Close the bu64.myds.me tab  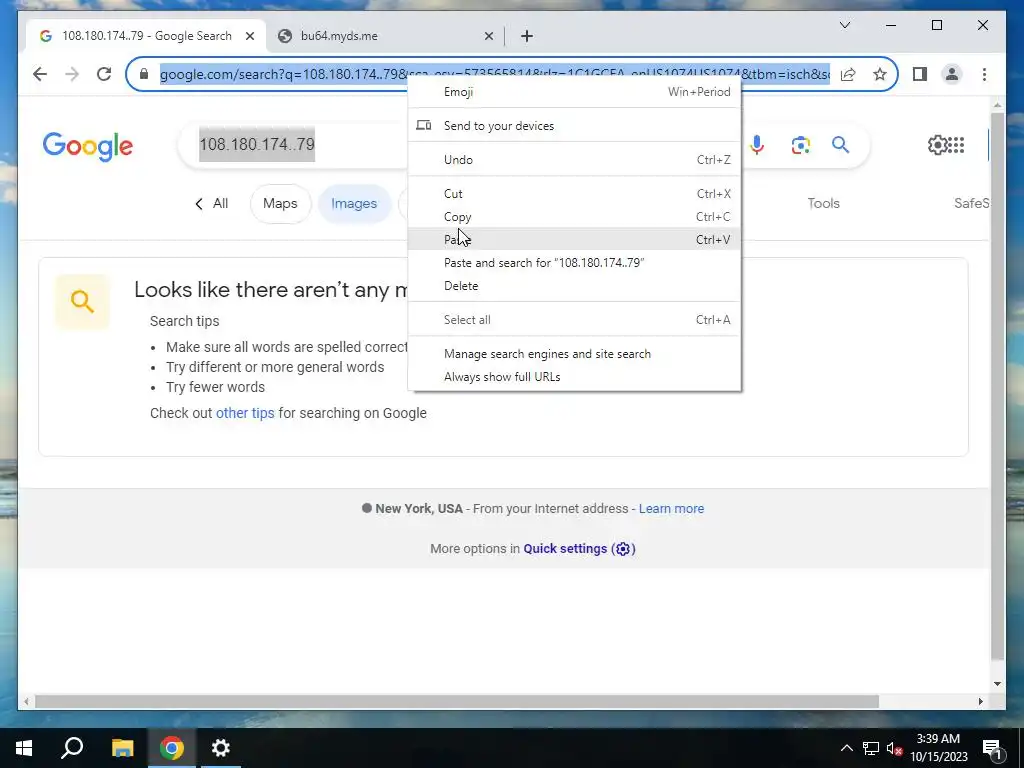point(488,37)
